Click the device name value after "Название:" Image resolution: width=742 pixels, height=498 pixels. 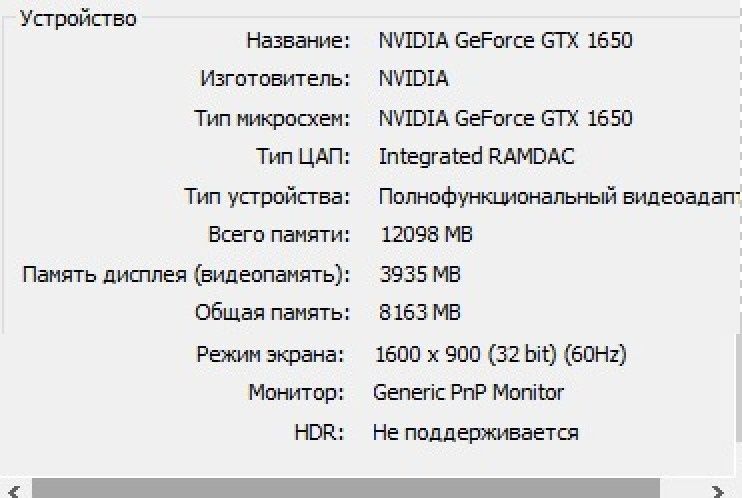505,41
